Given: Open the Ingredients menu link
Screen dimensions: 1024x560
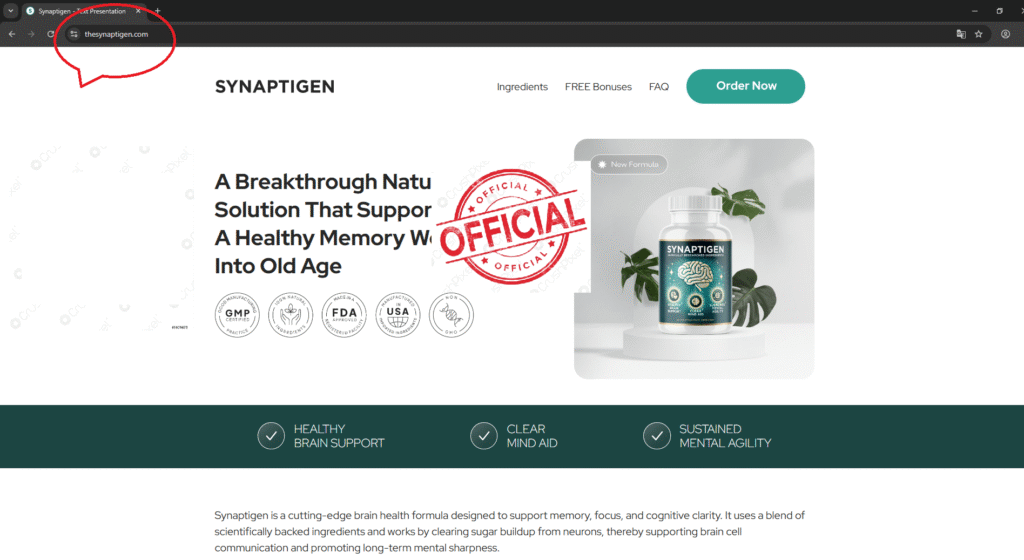Looking at the screenshot, I should (522, 87).
